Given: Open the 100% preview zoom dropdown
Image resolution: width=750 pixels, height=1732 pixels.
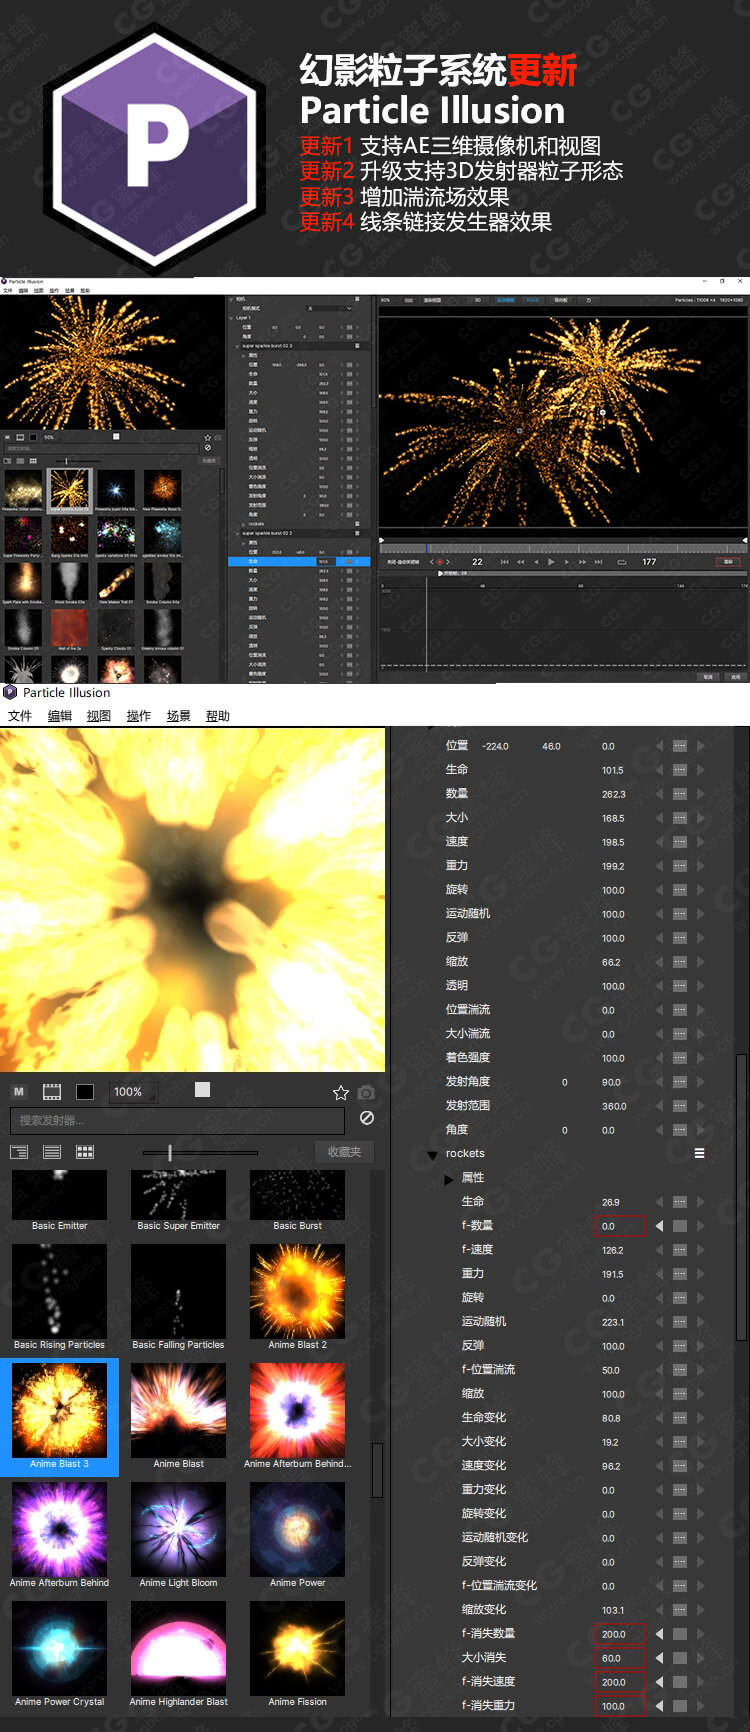Looking at the screenshot, I should 132,1092.
